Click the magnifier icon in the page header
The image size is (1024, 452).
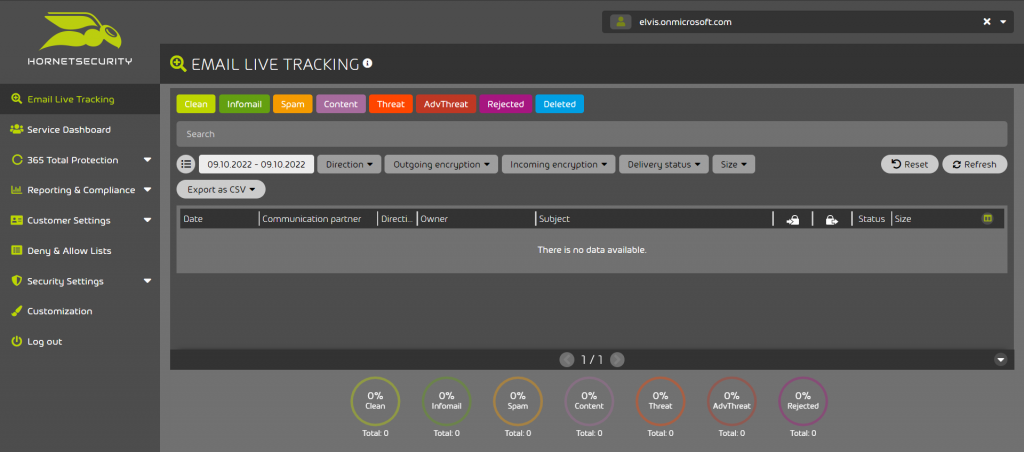[178, 63]
